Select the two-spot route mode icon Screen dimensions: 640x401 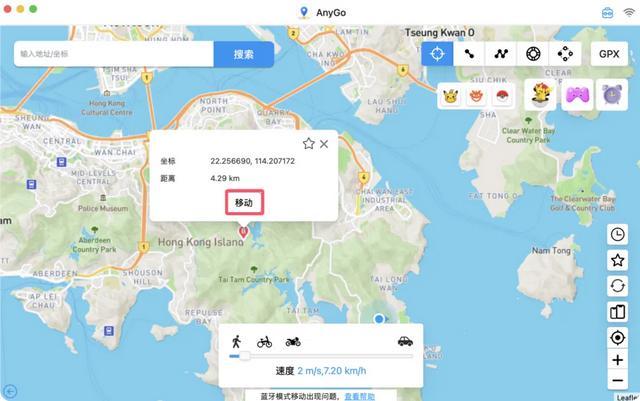469,53
